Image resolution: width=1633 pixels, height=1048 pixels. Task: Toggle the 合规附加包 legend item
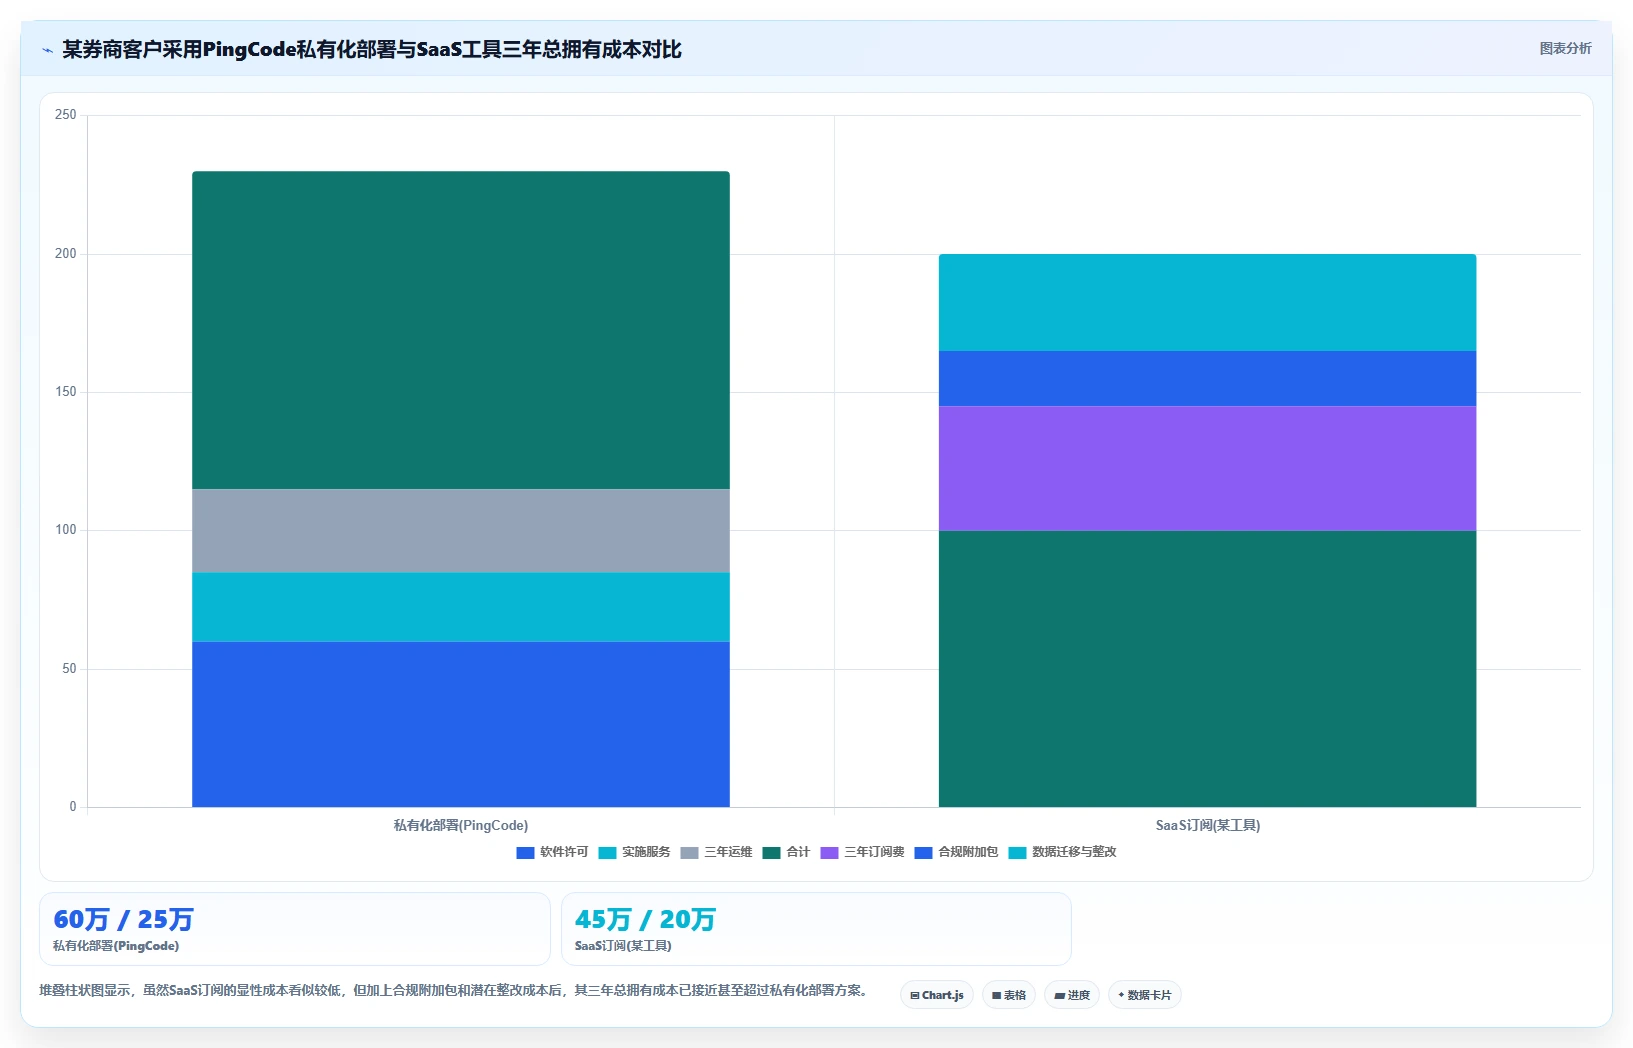(x=956, y=852)
